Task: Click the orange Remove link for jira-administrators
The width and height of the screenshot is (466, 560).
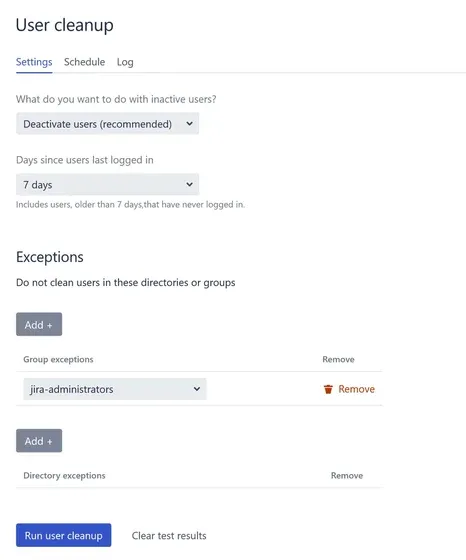Action: 356,389
